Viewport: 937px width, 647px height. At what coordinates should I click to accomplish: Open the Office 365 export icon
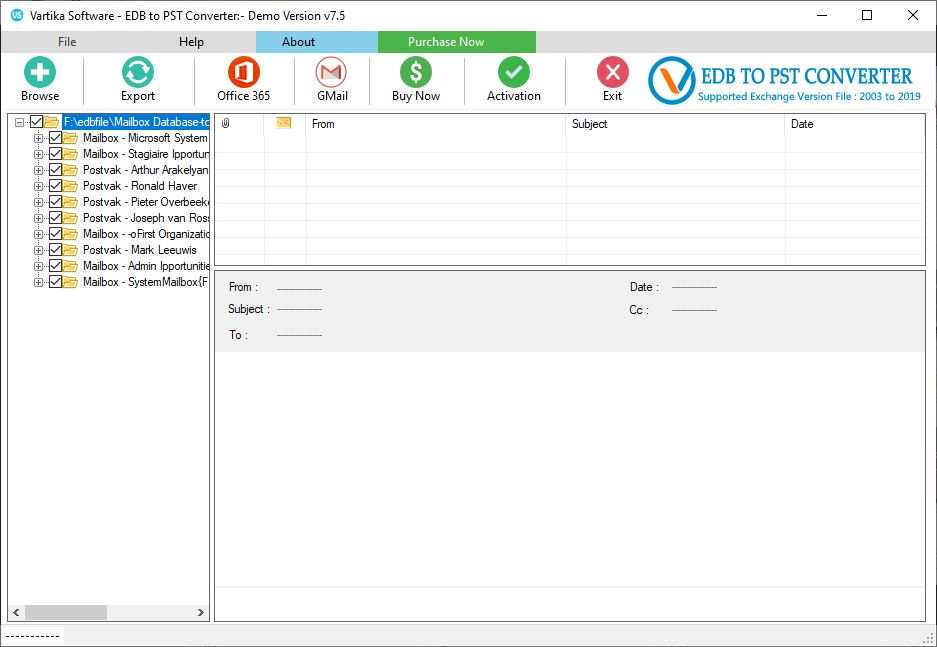pyautogui.click(x=244, y=72)
